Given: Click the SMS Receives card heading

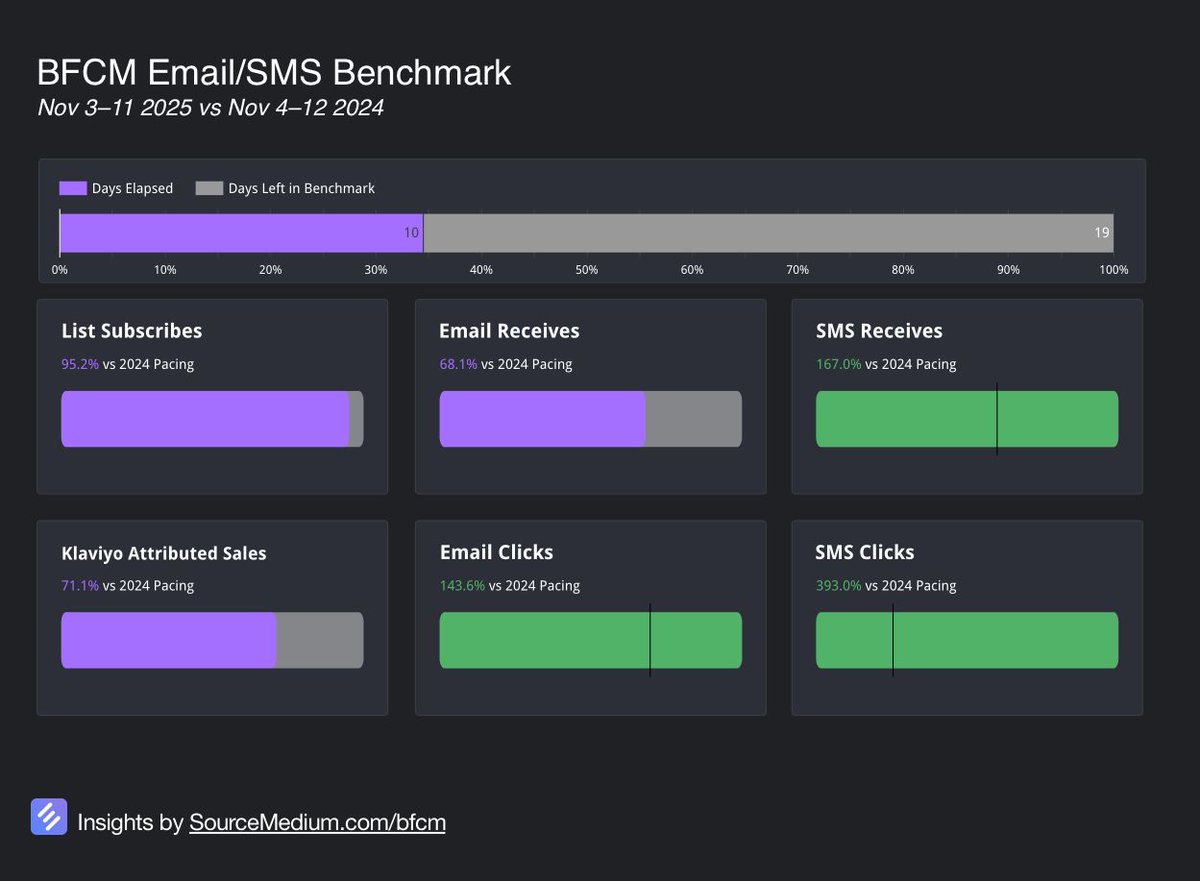Looking at the screenshot, I should tap(879, 331).
